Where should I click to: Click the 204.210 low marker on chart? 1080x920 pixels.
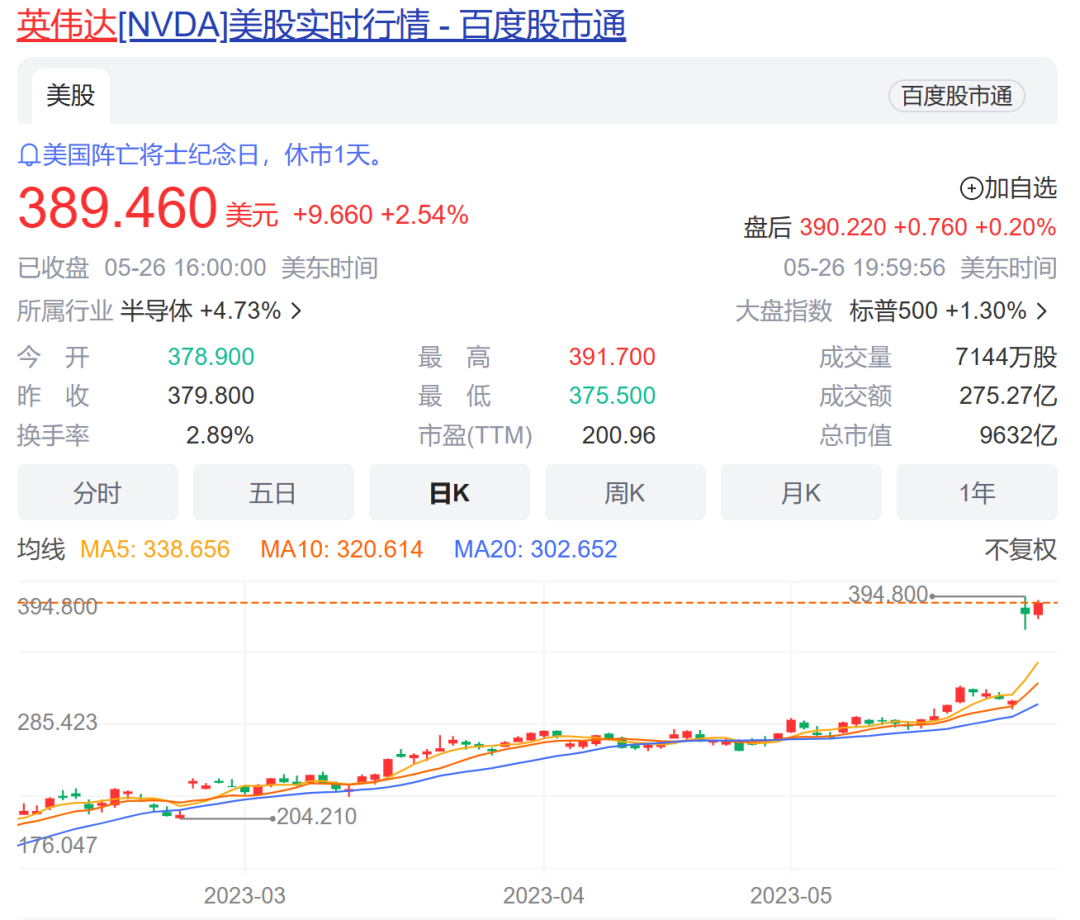(316, 817)
